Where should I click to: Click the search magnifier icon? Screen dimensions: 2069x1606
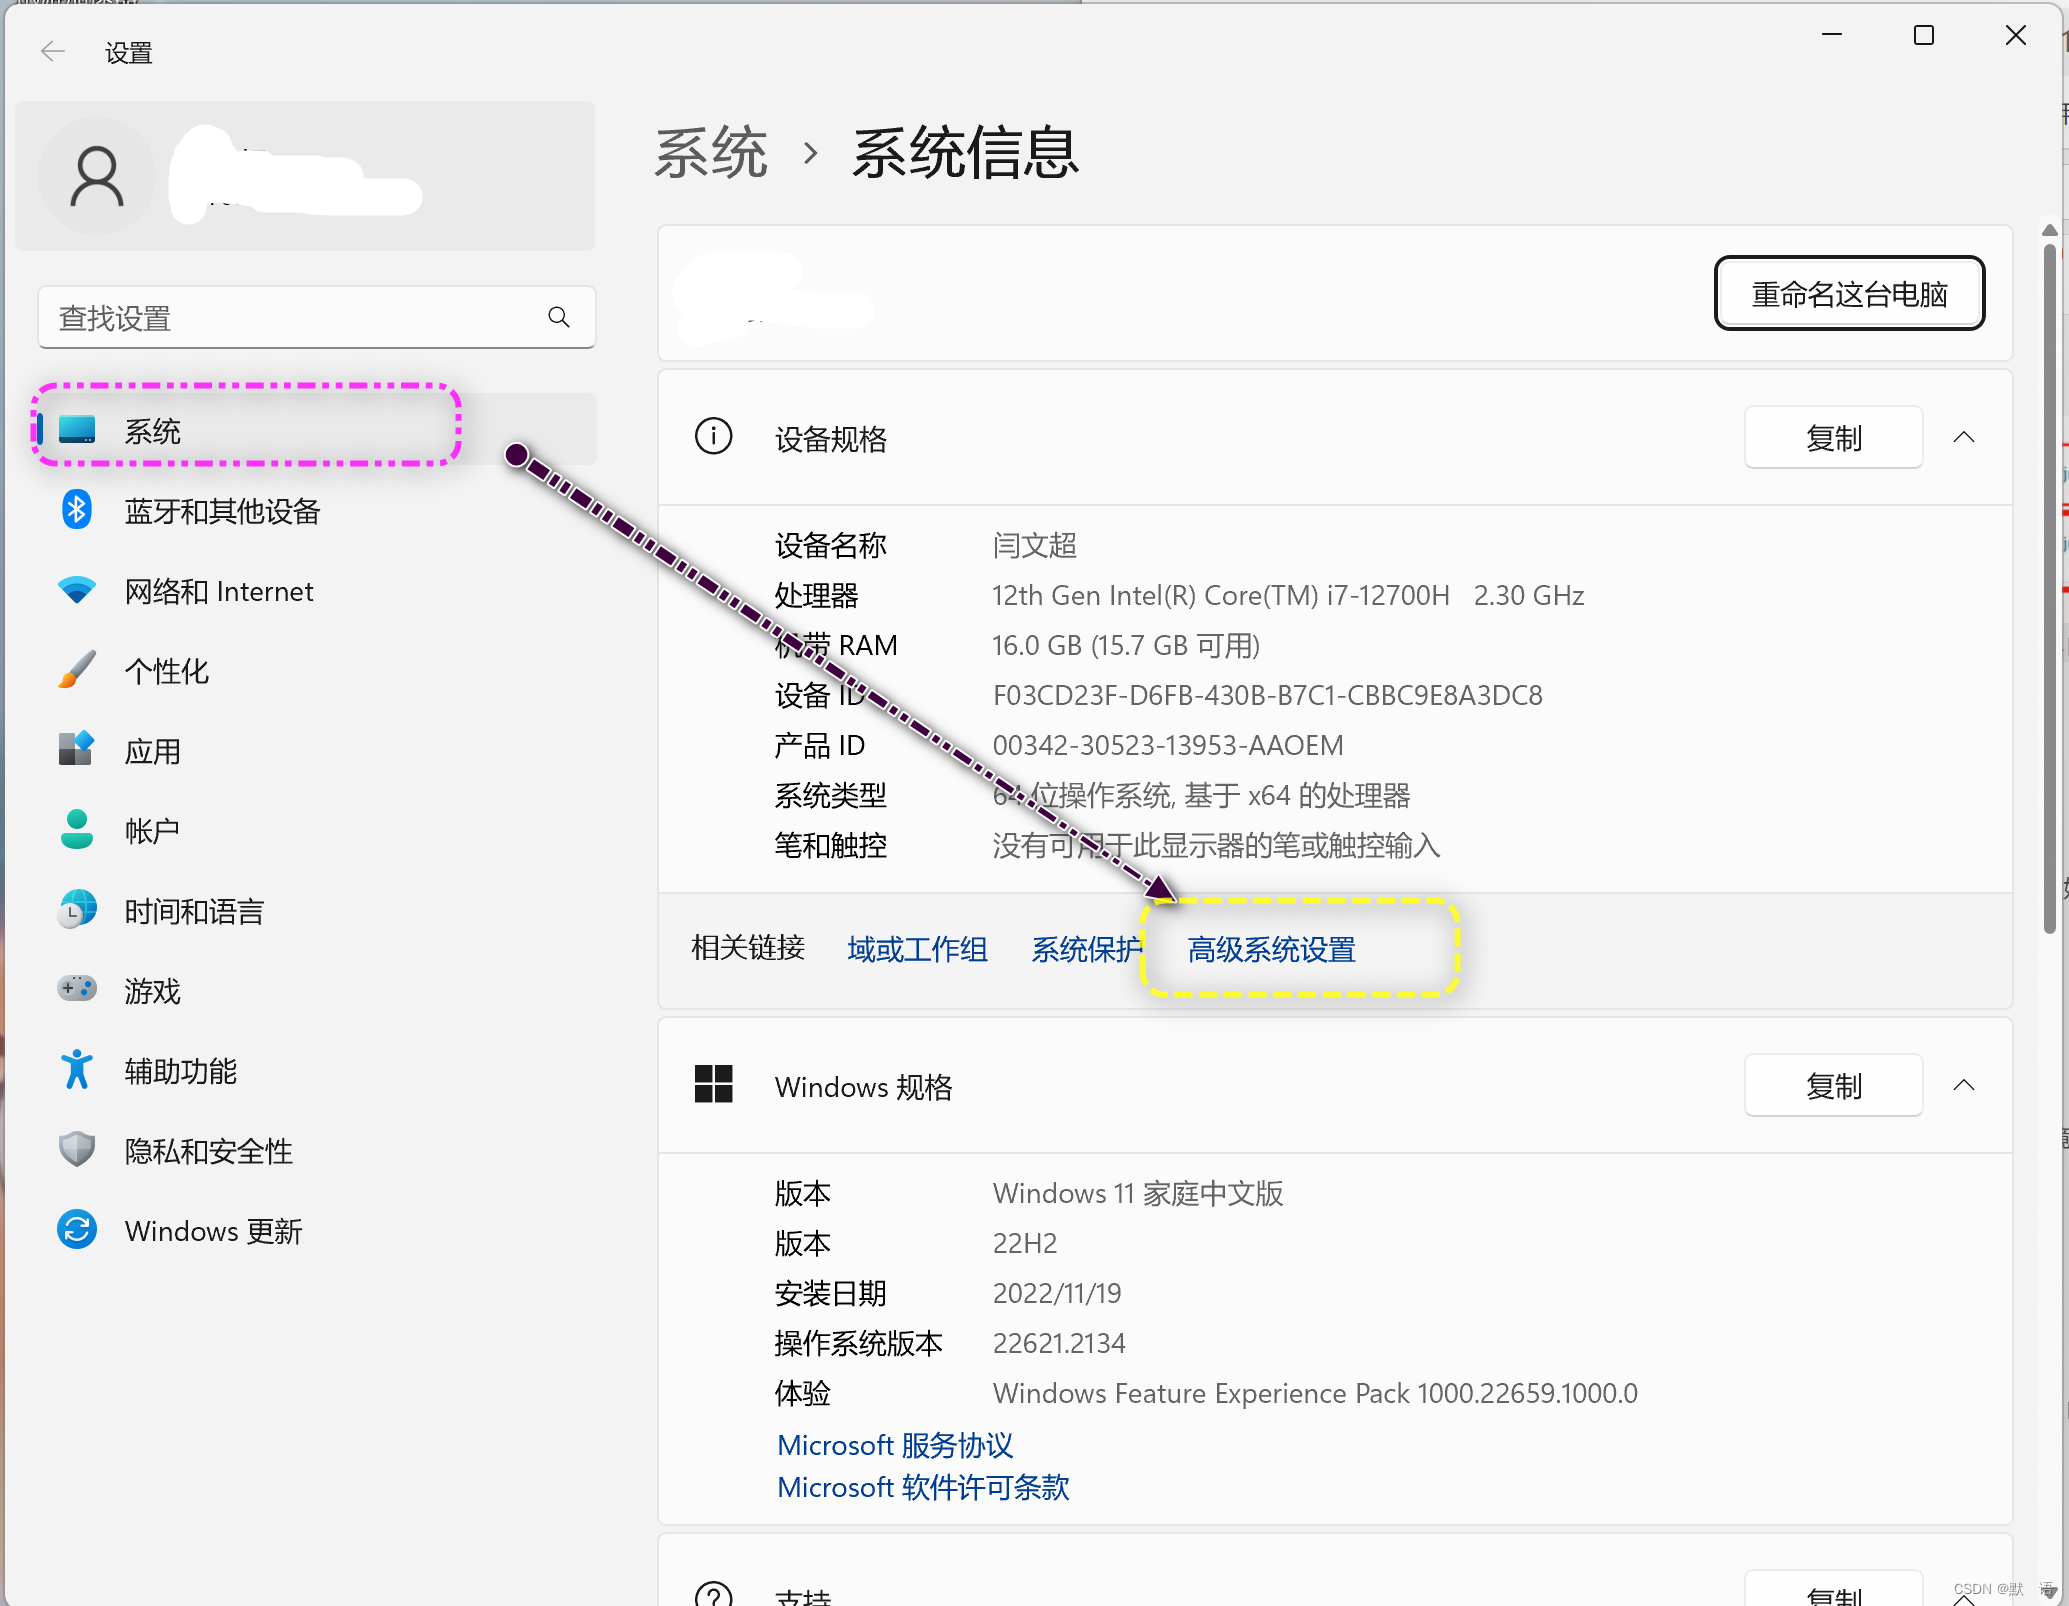click(559, 318)
